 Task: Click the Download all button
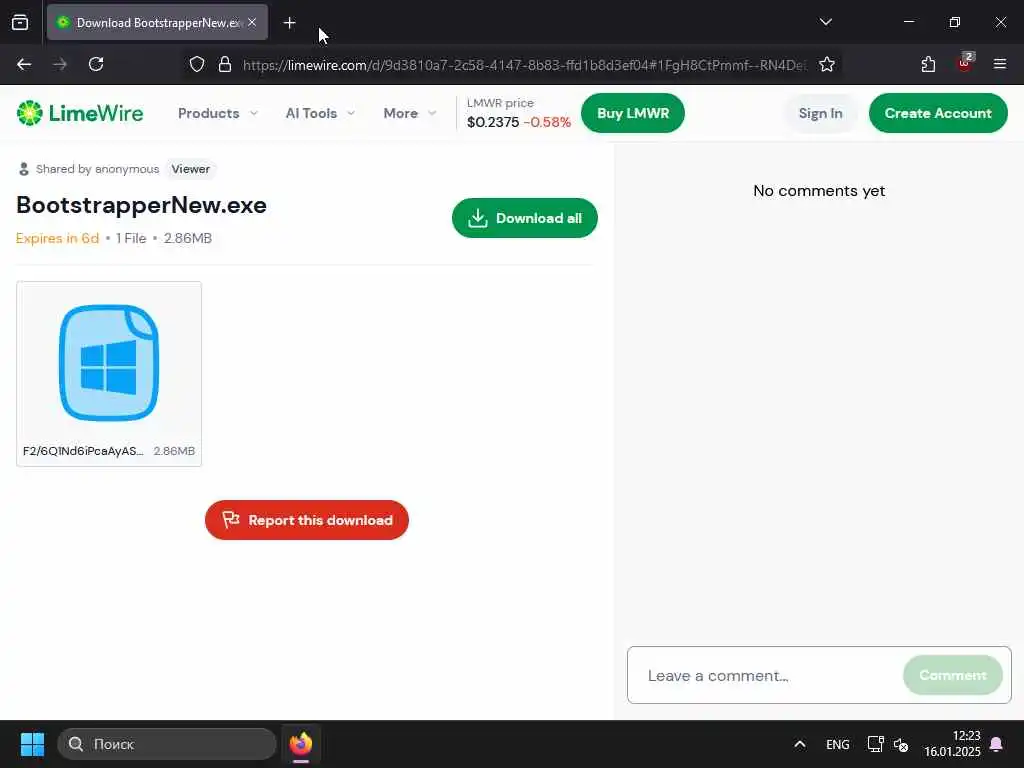[x=524, y=218]
